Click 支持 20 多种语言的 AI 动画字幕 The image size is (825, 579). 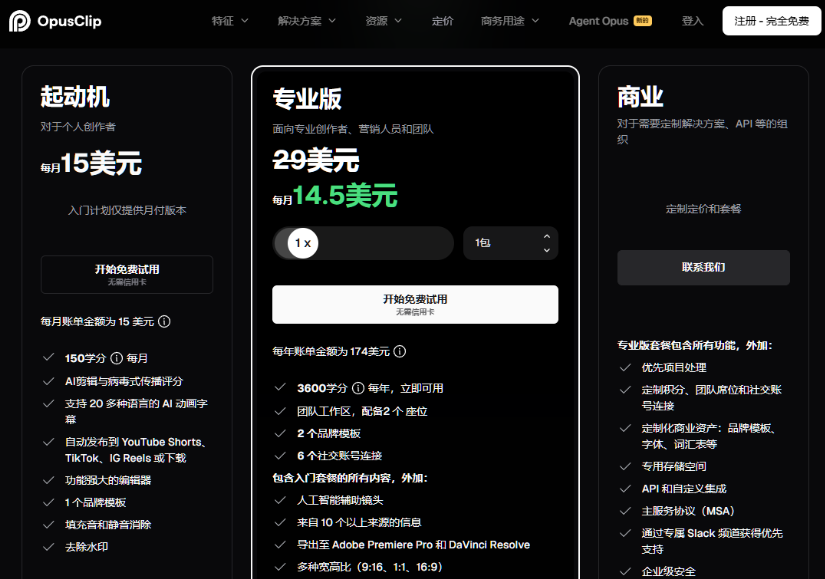pos(136,412)
